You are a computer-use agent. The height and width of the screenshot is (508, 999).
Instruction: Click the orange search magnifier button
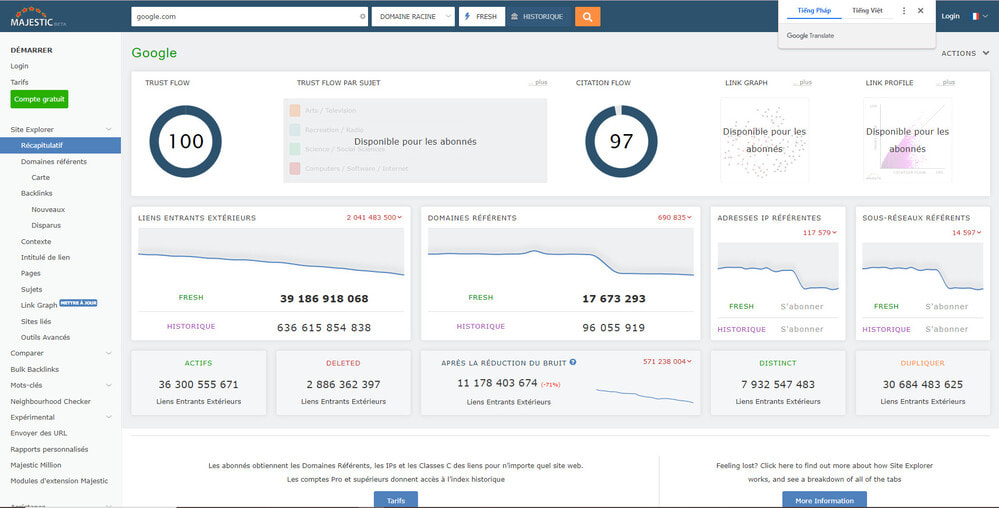587,16
